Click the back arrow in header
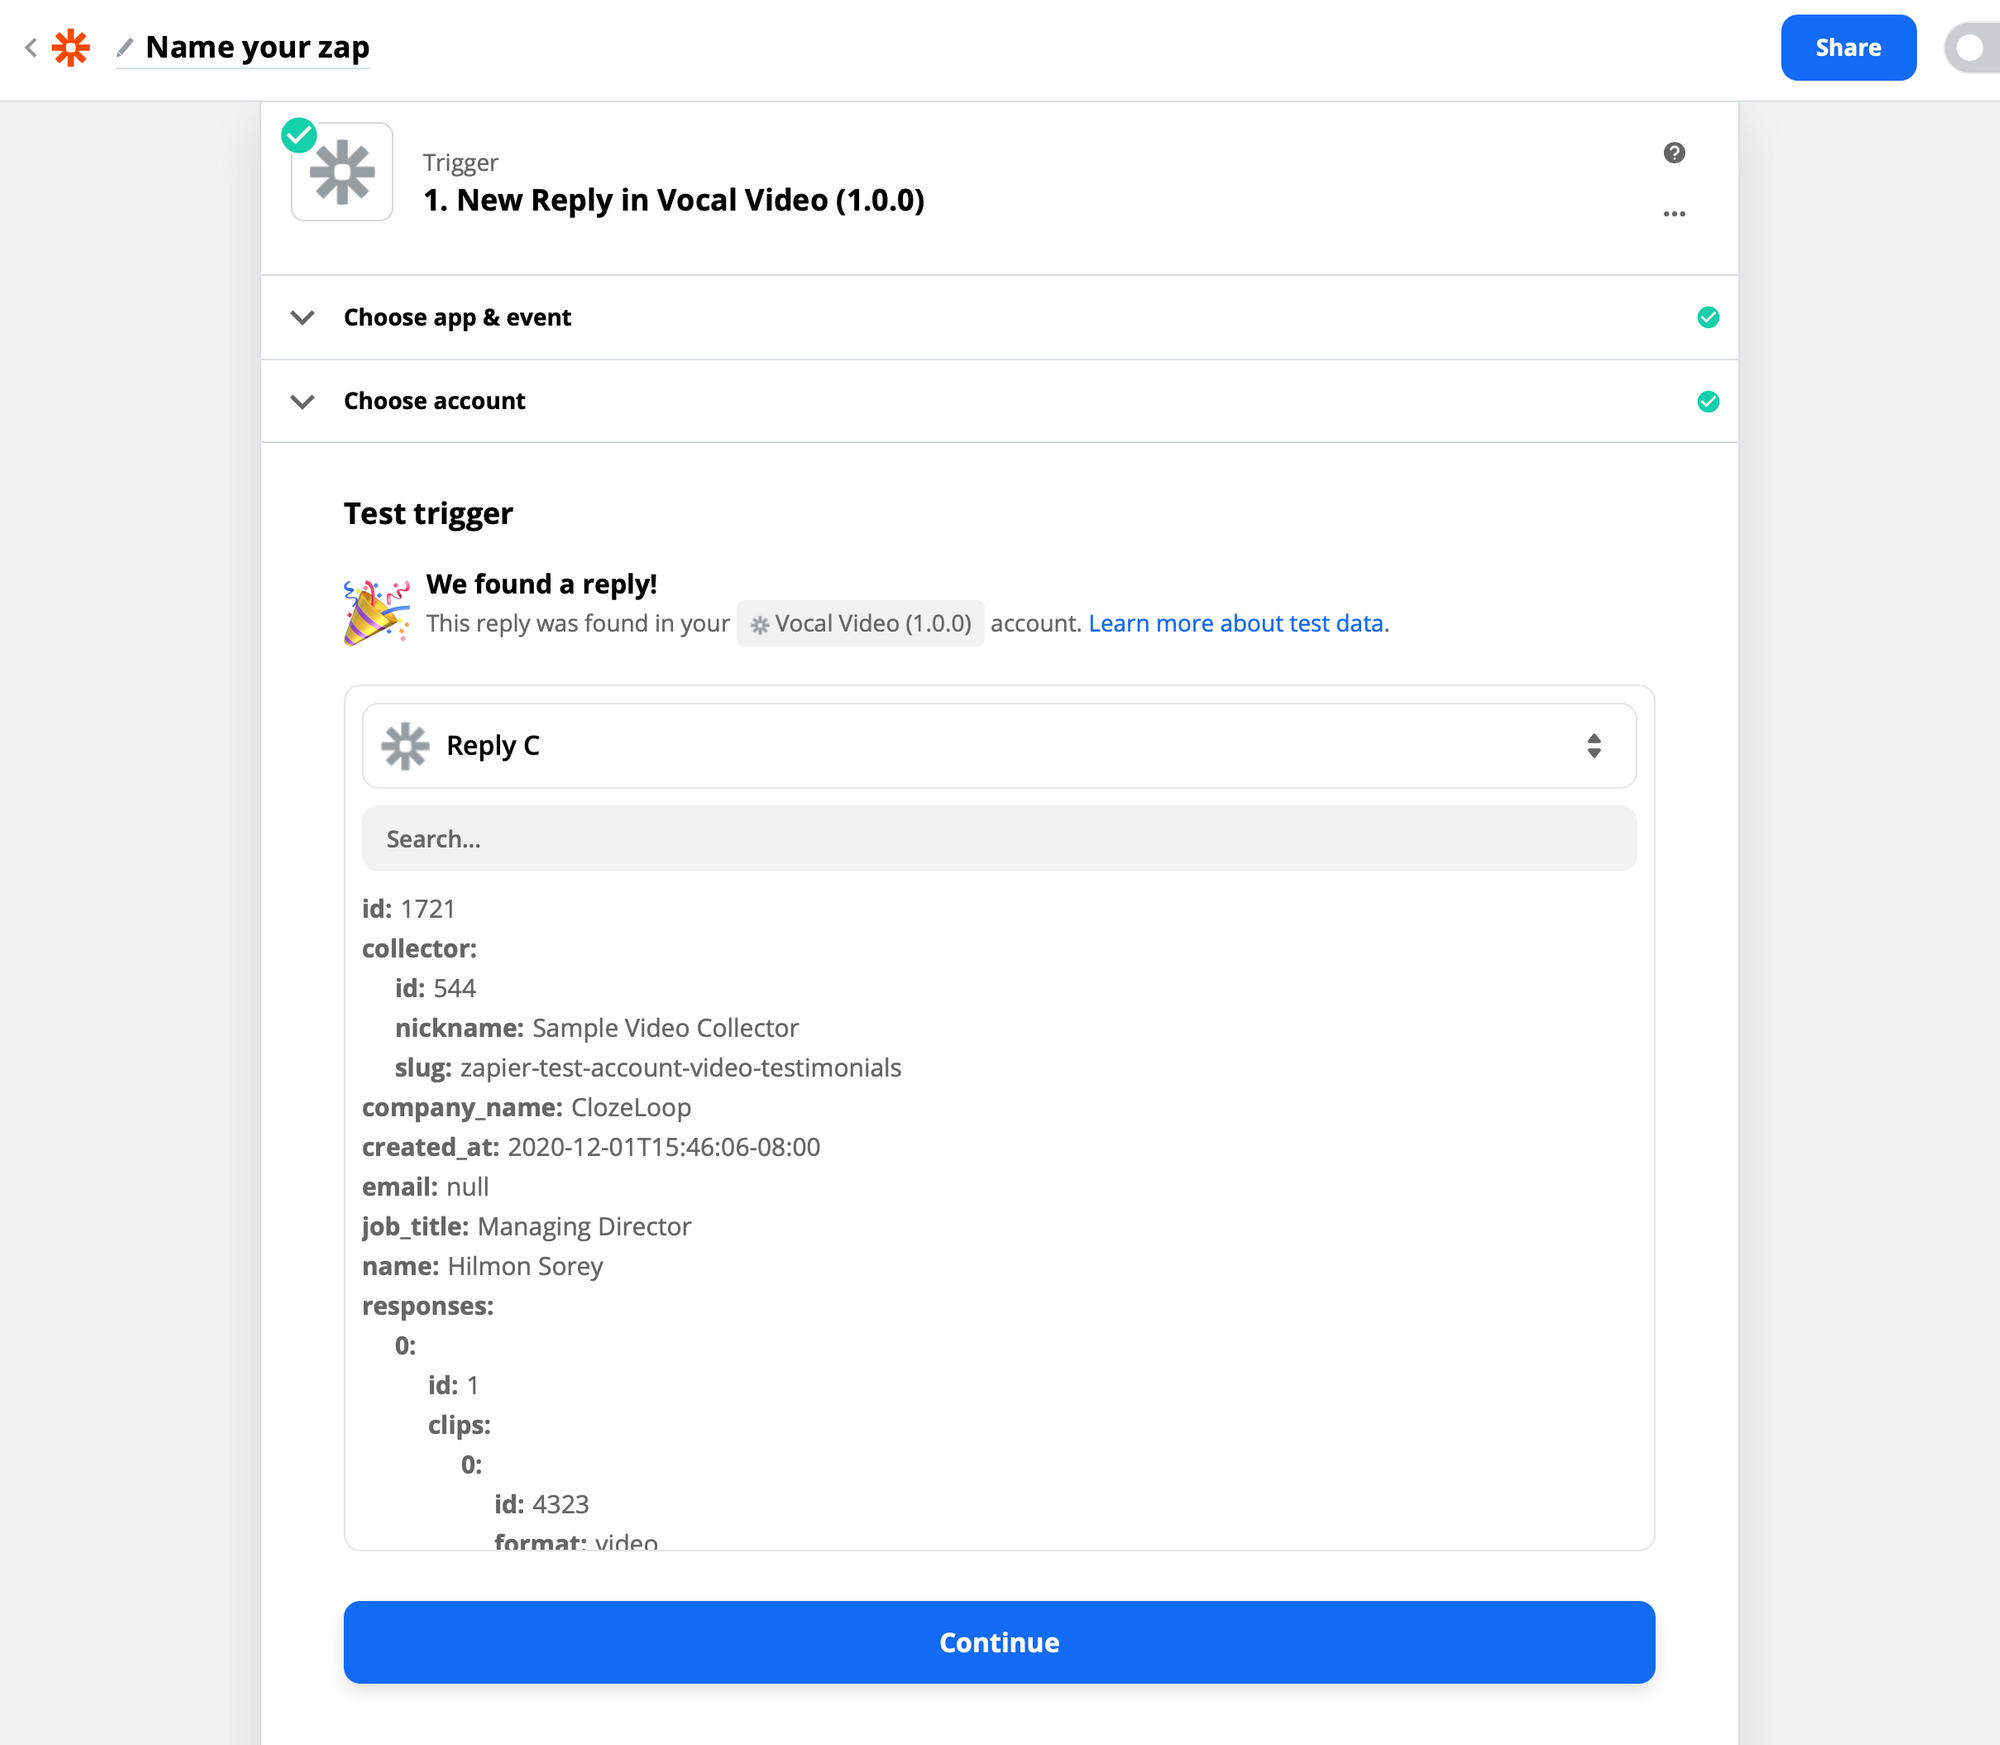The height and width of the screenshot is (1745, 2000). coord(31,47)
